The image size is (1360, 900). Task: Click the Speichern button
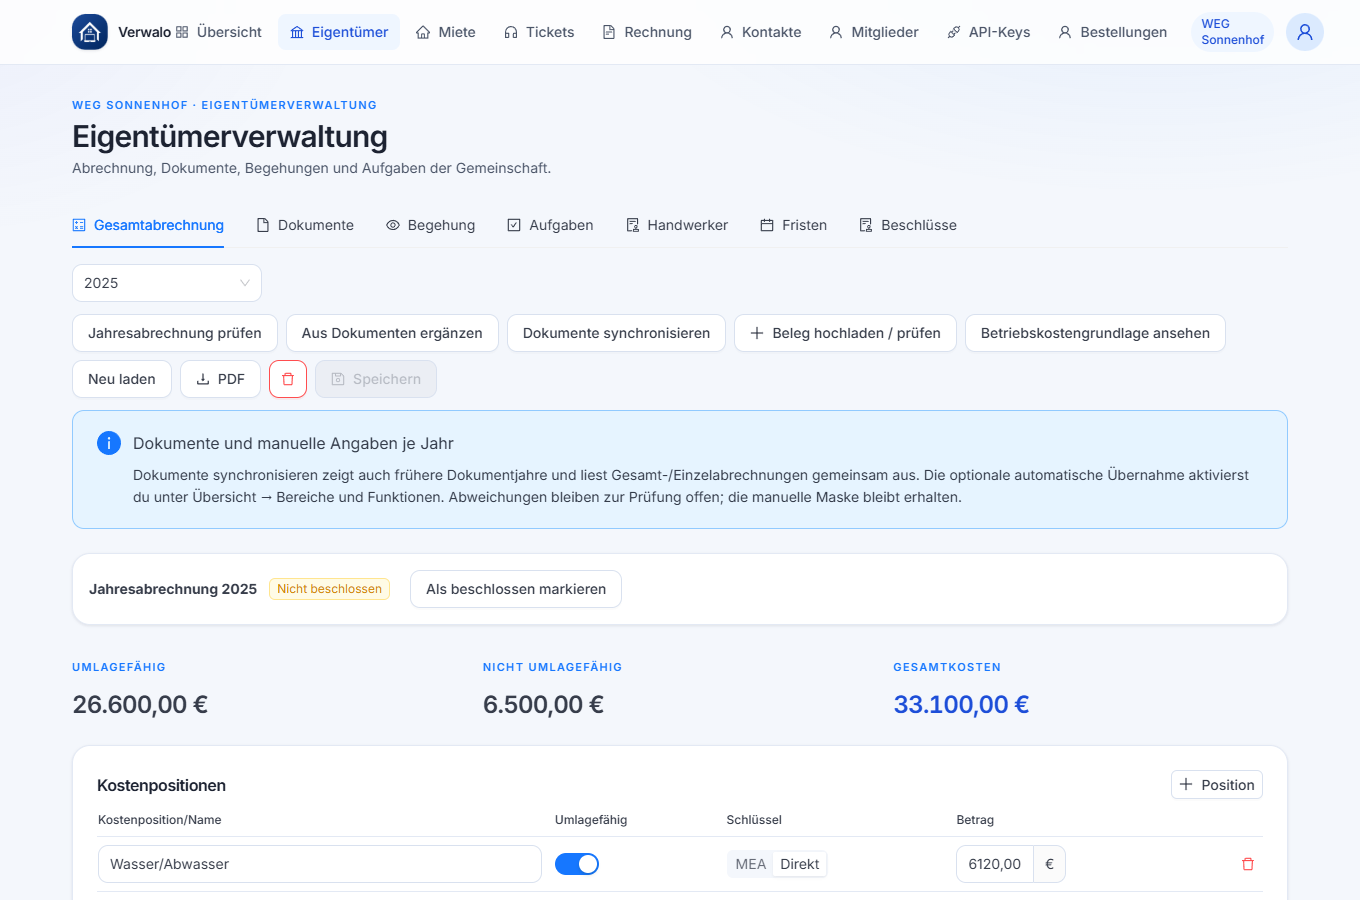pos(376,379)
